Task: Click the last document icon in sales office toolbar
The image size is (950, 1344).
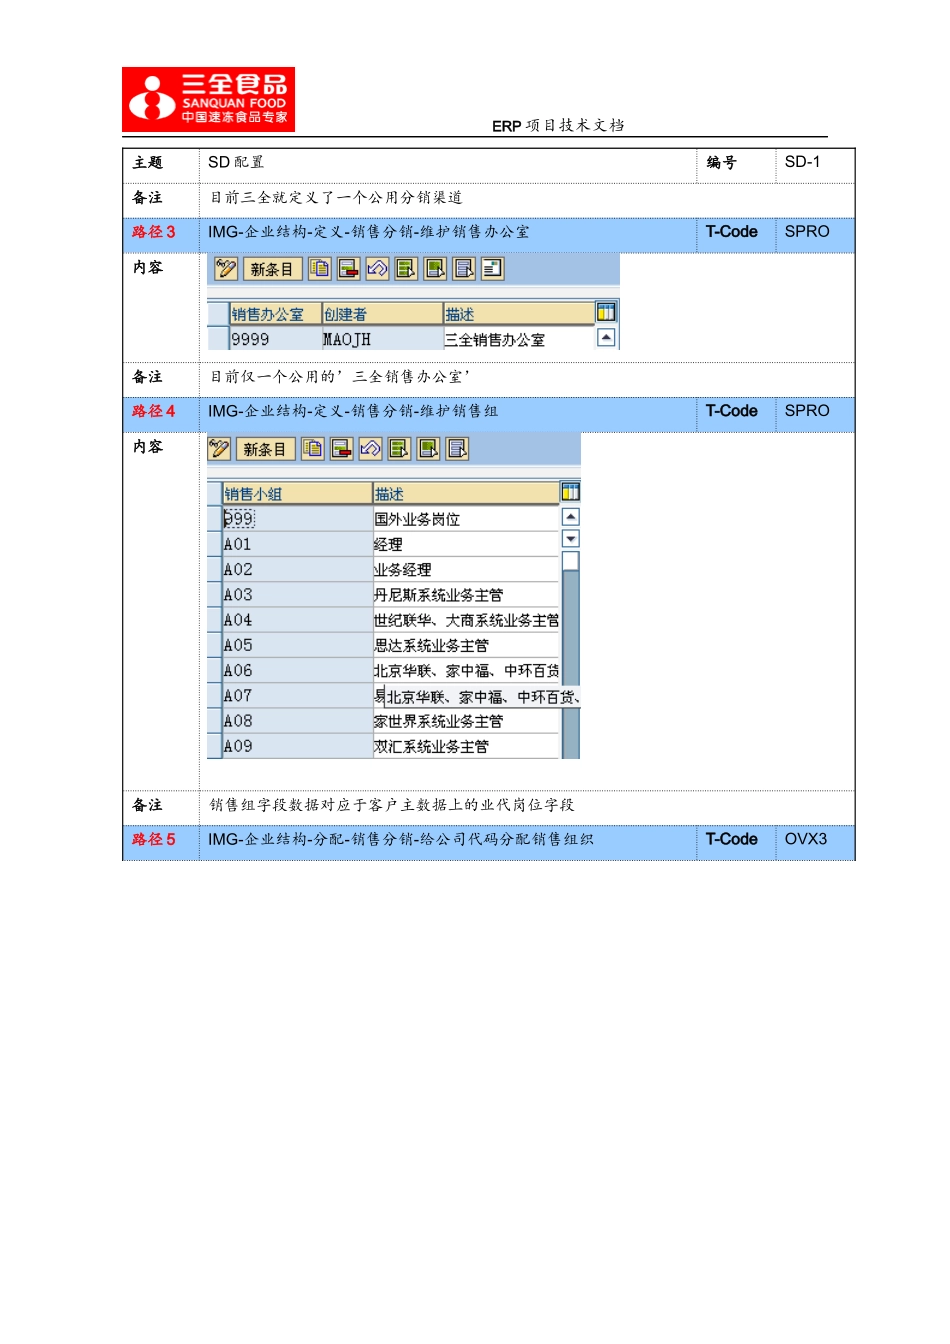Action: click(492, 268)
